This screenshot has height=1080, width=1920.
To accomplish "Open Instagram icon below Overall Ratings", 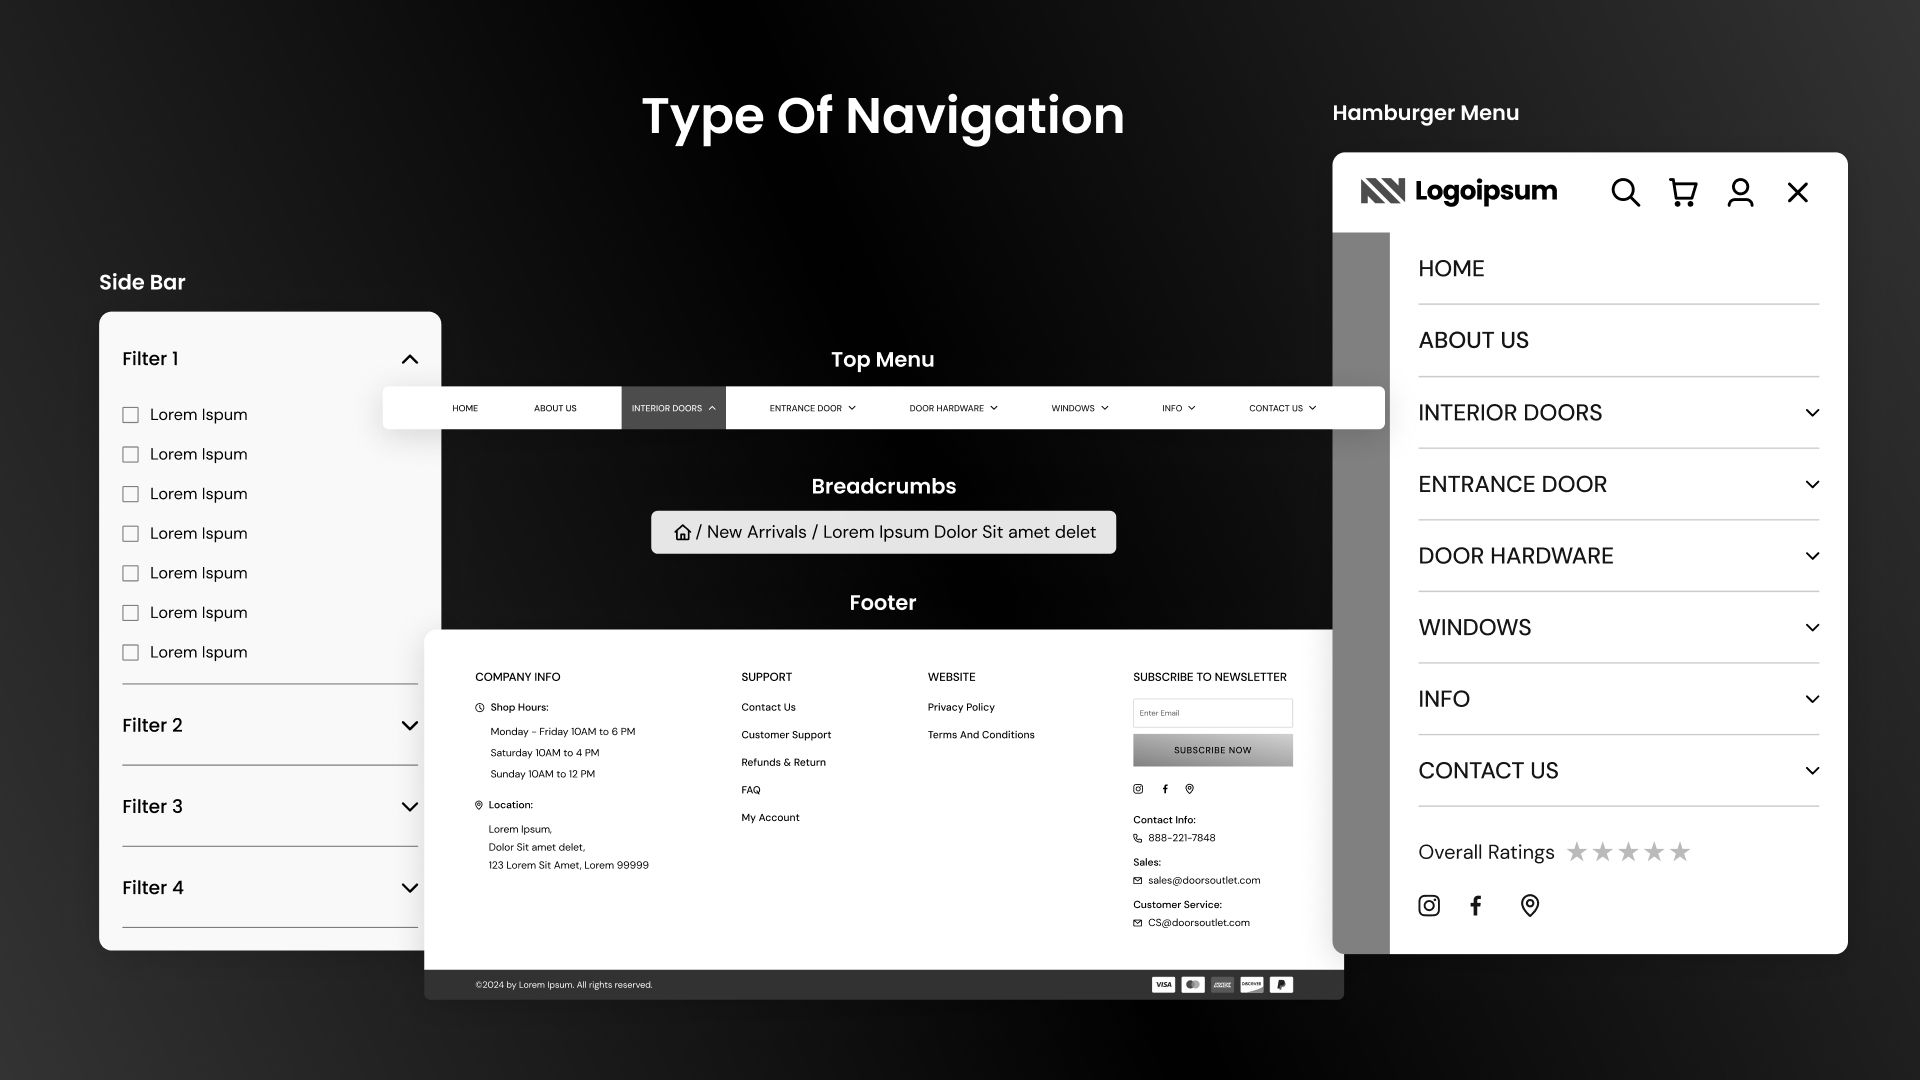I will [1429, 906].
